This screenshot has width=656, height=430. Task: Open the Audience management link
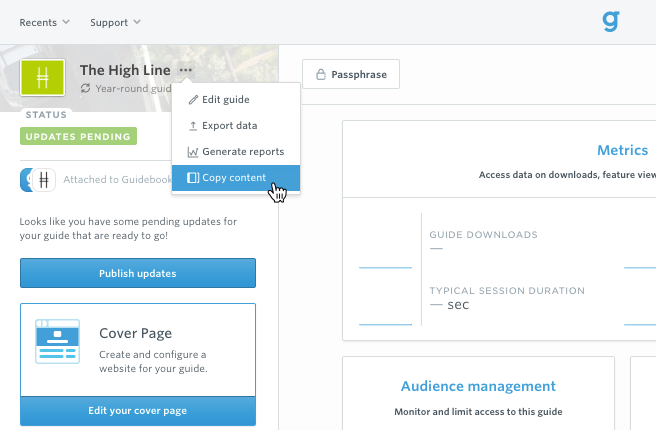click(x=478, y=386)
